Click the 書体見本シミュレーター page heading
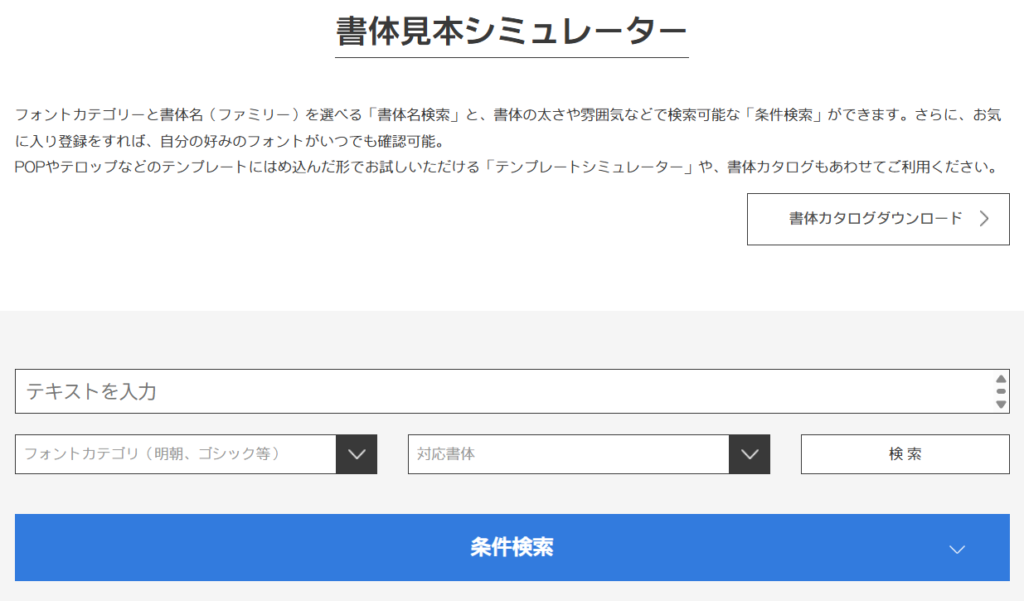Viewport: 1024px width, 601px height. tap(511, 31)
